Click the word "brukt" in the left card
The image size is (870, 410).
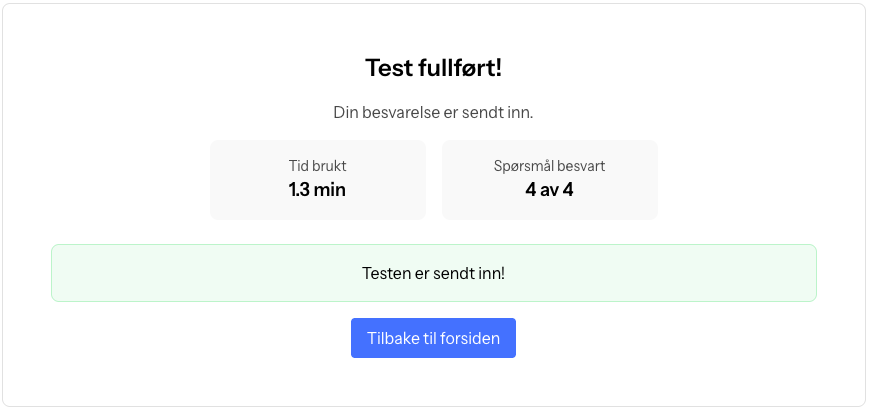coord(329,166)
